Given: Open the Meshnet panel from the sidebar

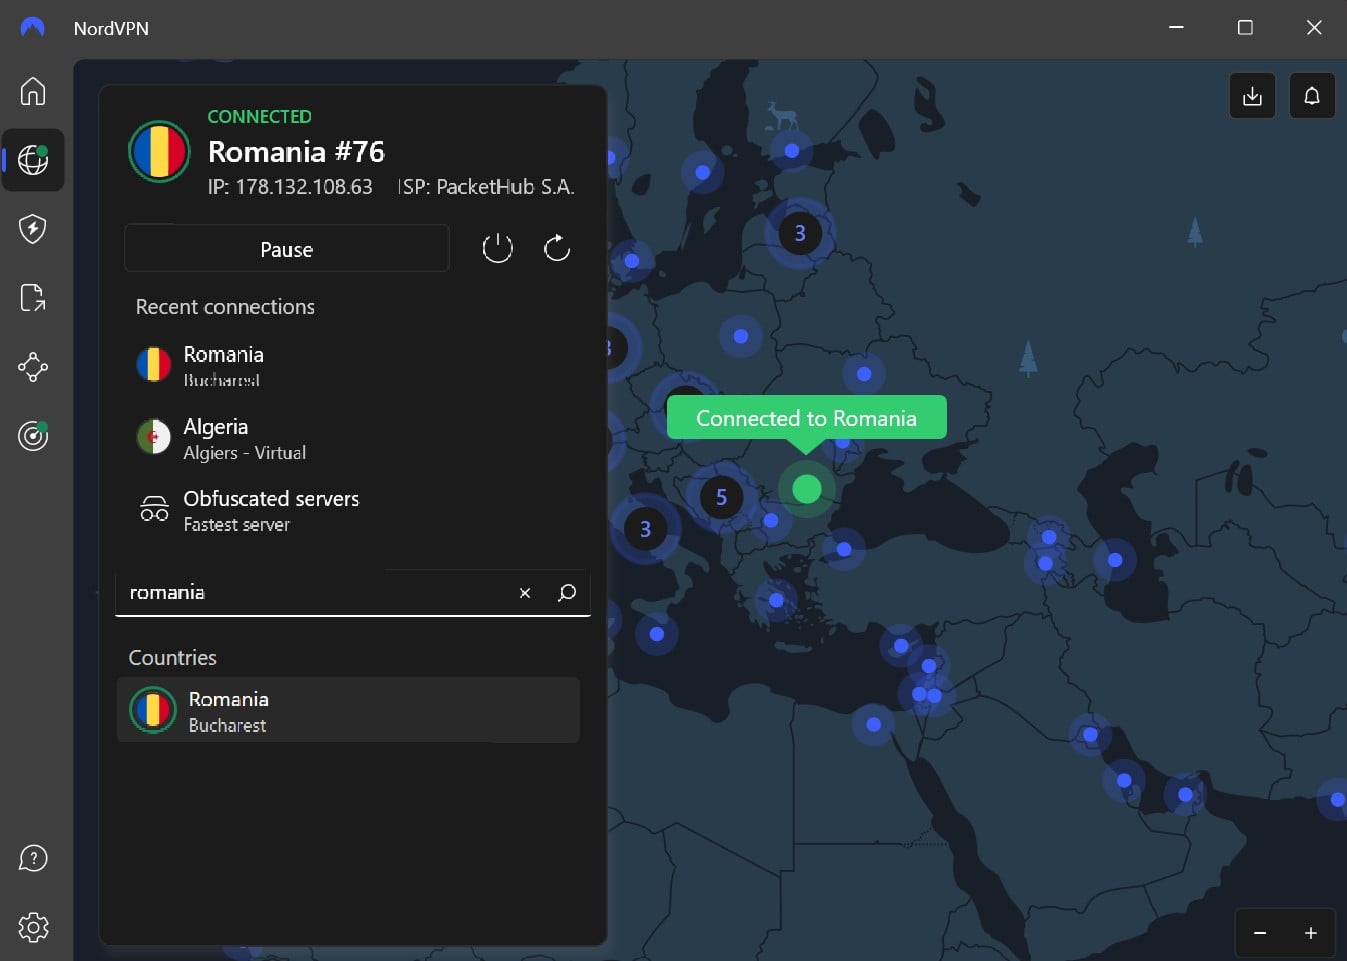Looking at the screenshot, I should pos(33,367).
